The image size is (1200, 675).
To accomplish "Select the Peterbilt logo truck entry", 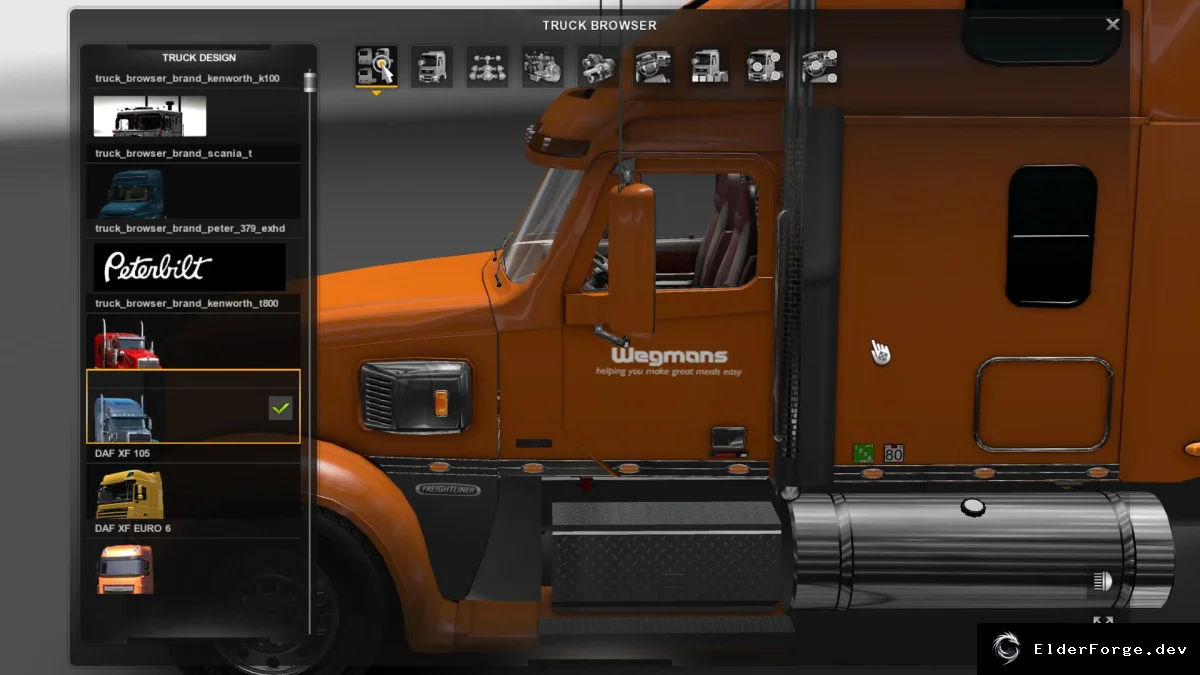I will (x=189, y=267).
